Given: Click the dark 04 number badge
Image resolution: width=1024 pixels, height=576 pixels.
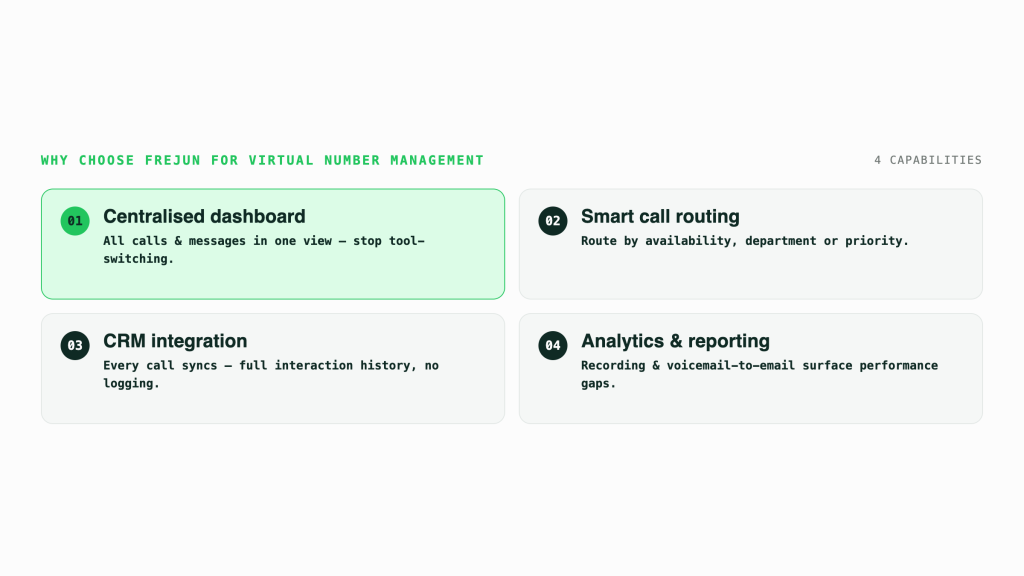Looking at the screenshot, I should (552, 345).
